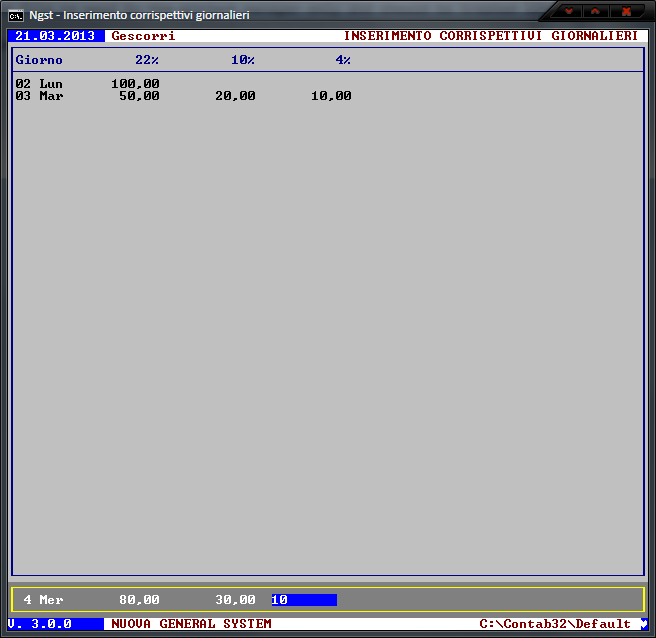Click the 100,00 amount for Lun
656x638 pixels.
(135, 84)
